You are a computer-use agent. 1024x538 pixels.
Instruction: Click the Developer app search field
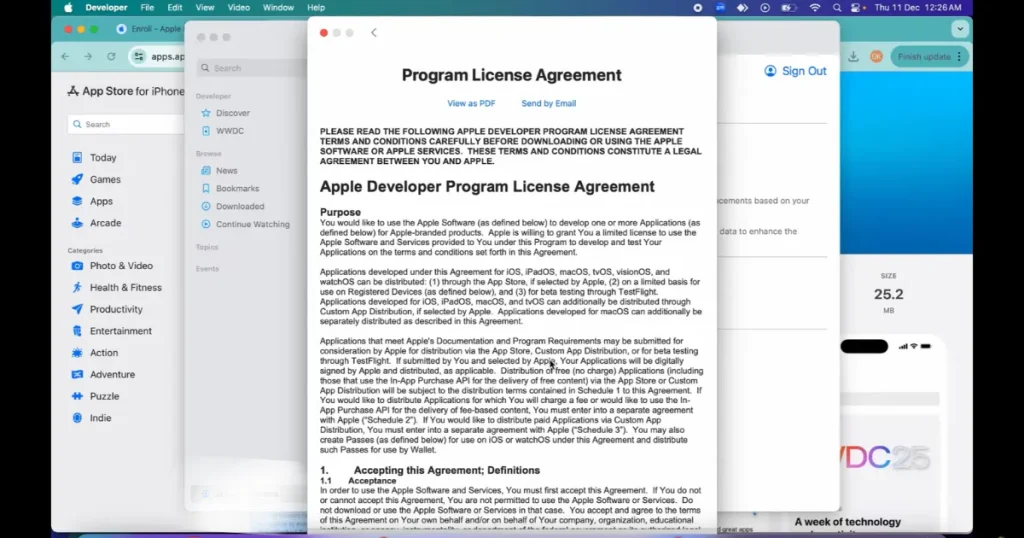coord(252,68)
